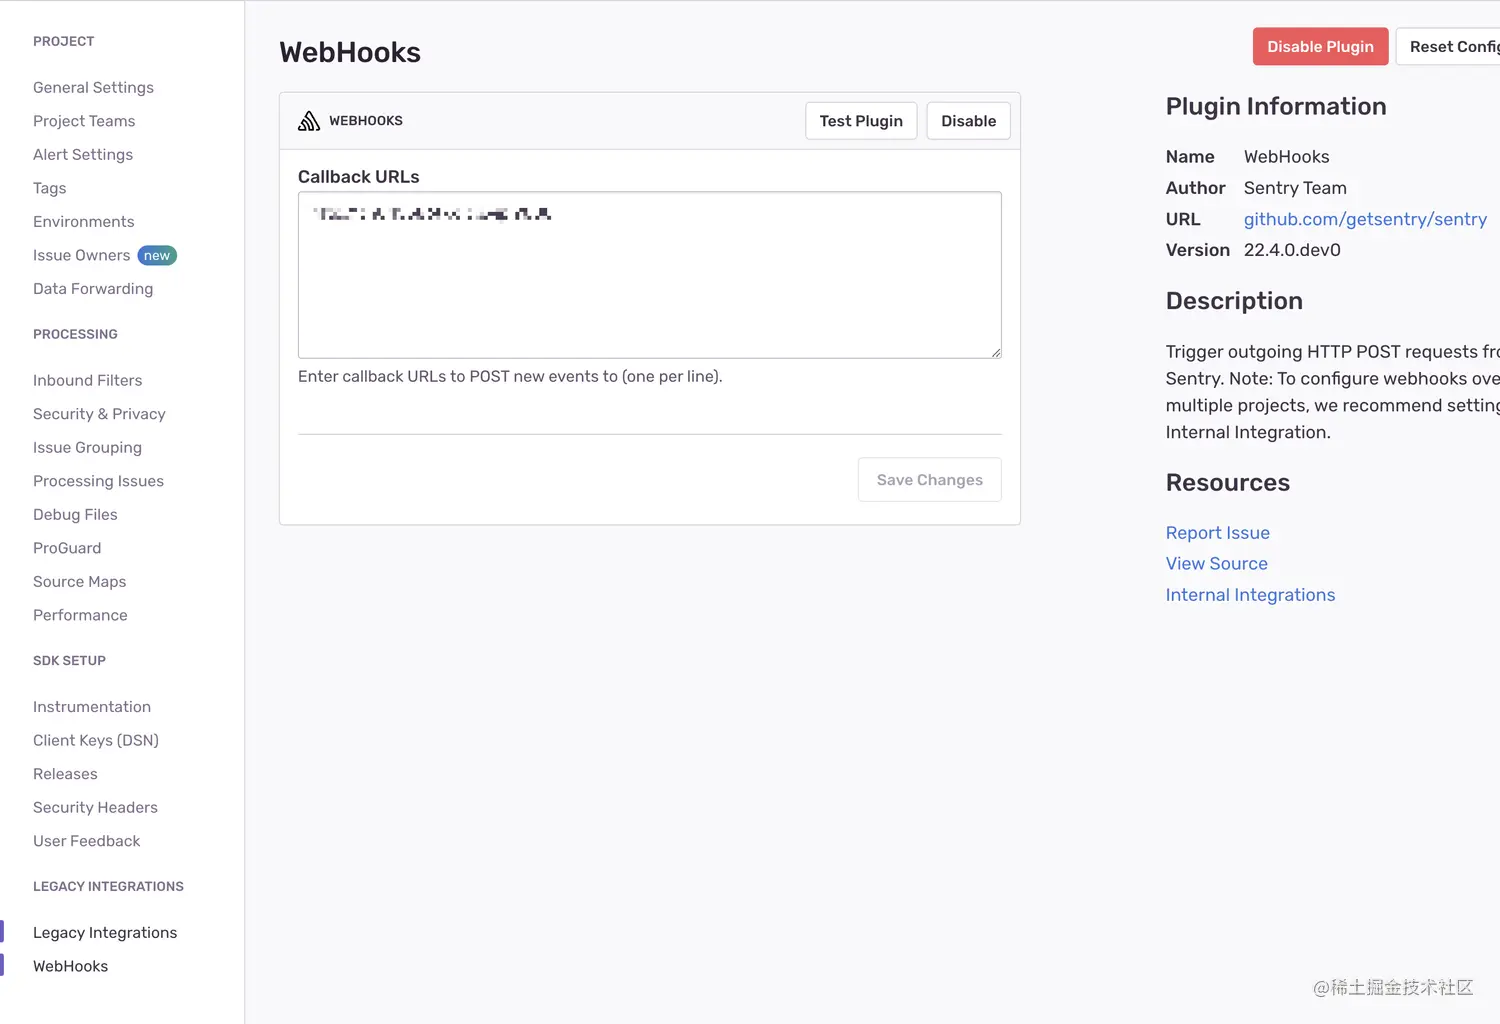This screenshot has height=1024, width=1500.
Task: Open the Internal Integrations link
Action: coord(1250,595)
